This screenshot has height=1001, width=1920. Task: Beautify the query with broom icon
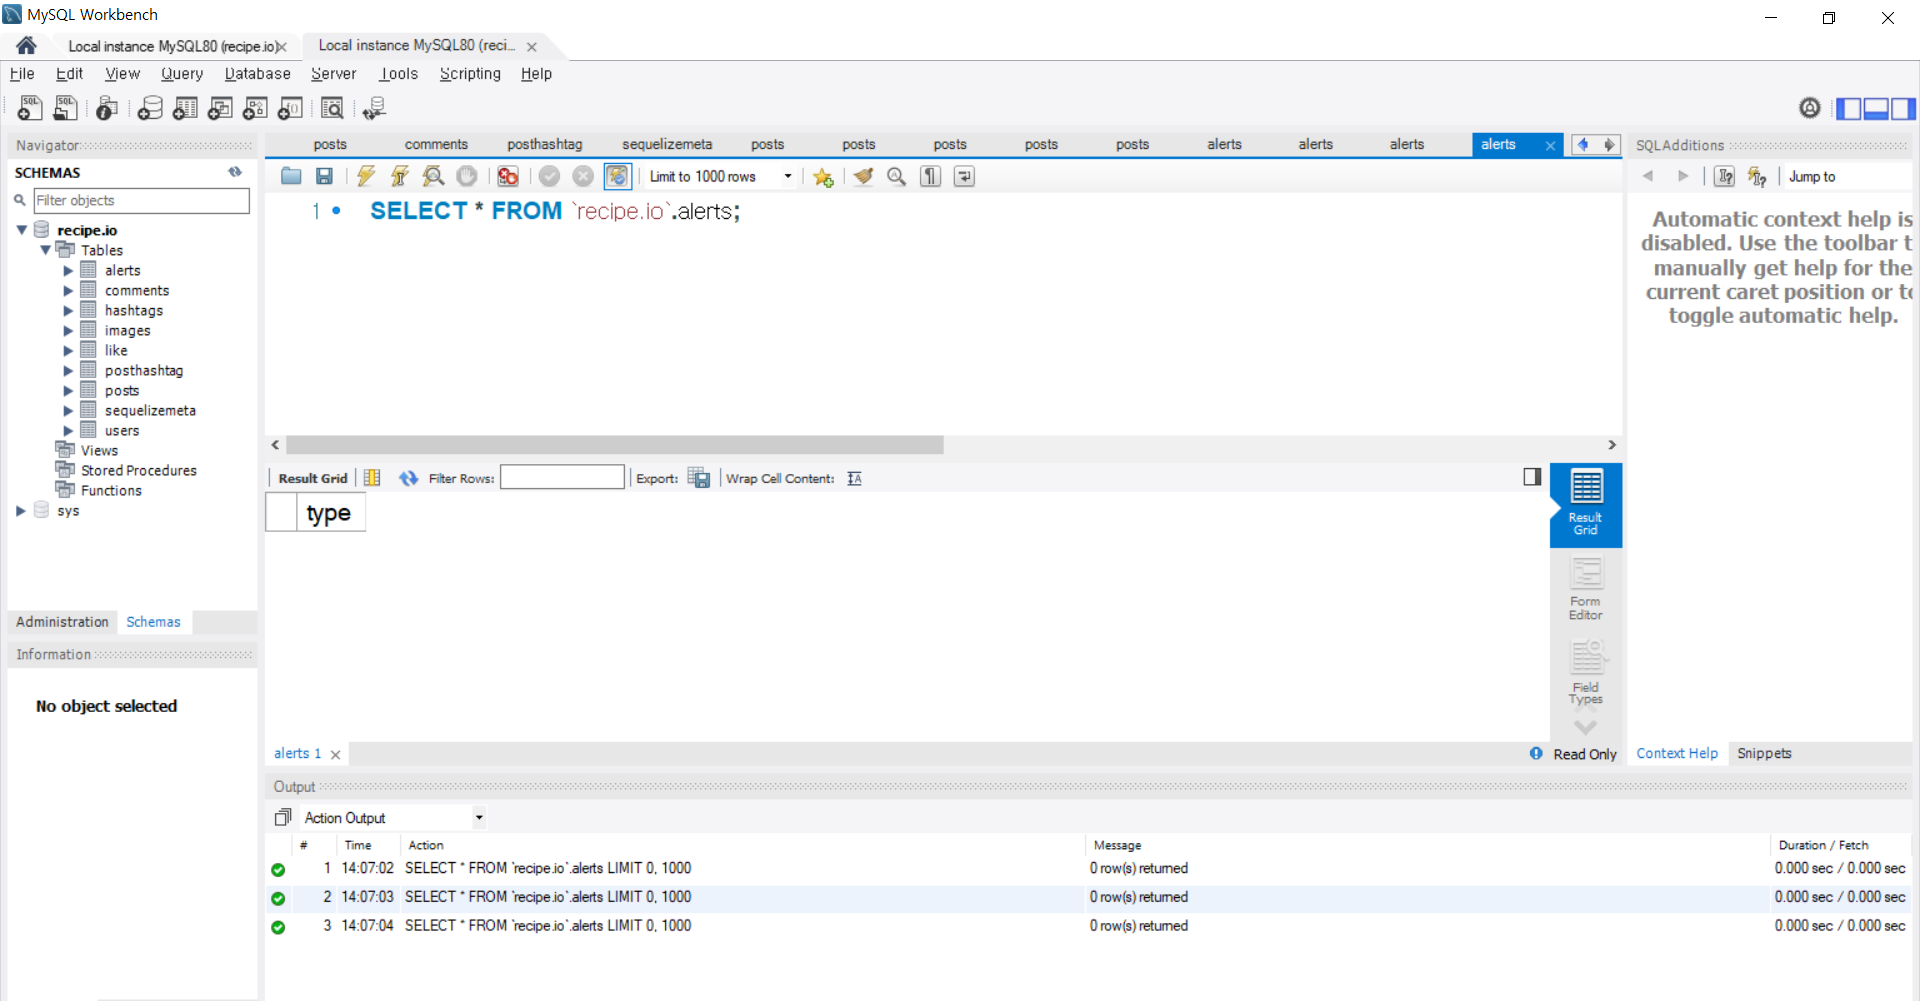pyautogui.click(x=863, y=177)
